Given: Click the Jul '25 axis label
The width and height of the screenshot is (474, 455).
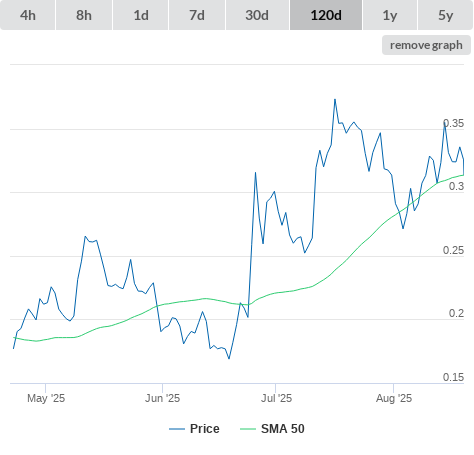Looking at the screenshot, I should pos(276,398).
